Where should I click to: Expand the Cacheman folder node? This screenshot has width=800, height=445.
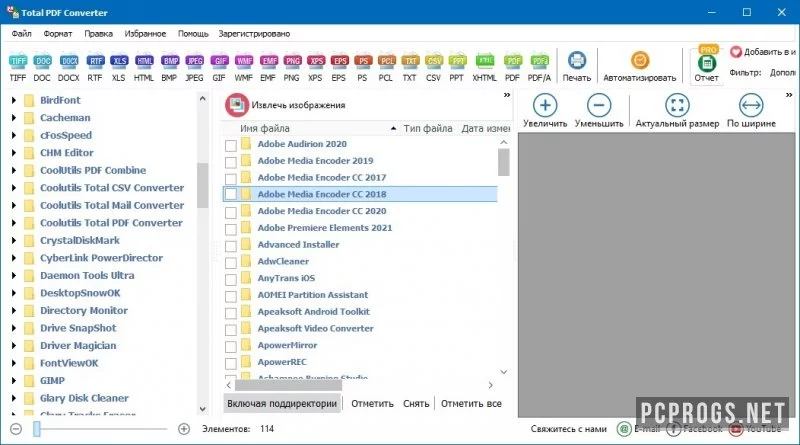pyautogui.click(x=14, y=118)
